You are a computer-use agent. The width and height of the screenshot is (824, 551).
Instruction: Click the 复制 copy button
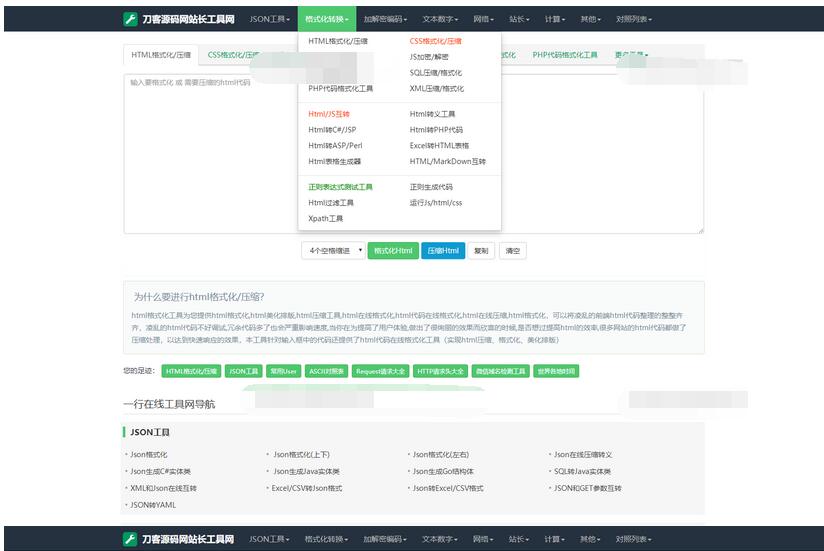pyautogui.click(x=481, y=251)
